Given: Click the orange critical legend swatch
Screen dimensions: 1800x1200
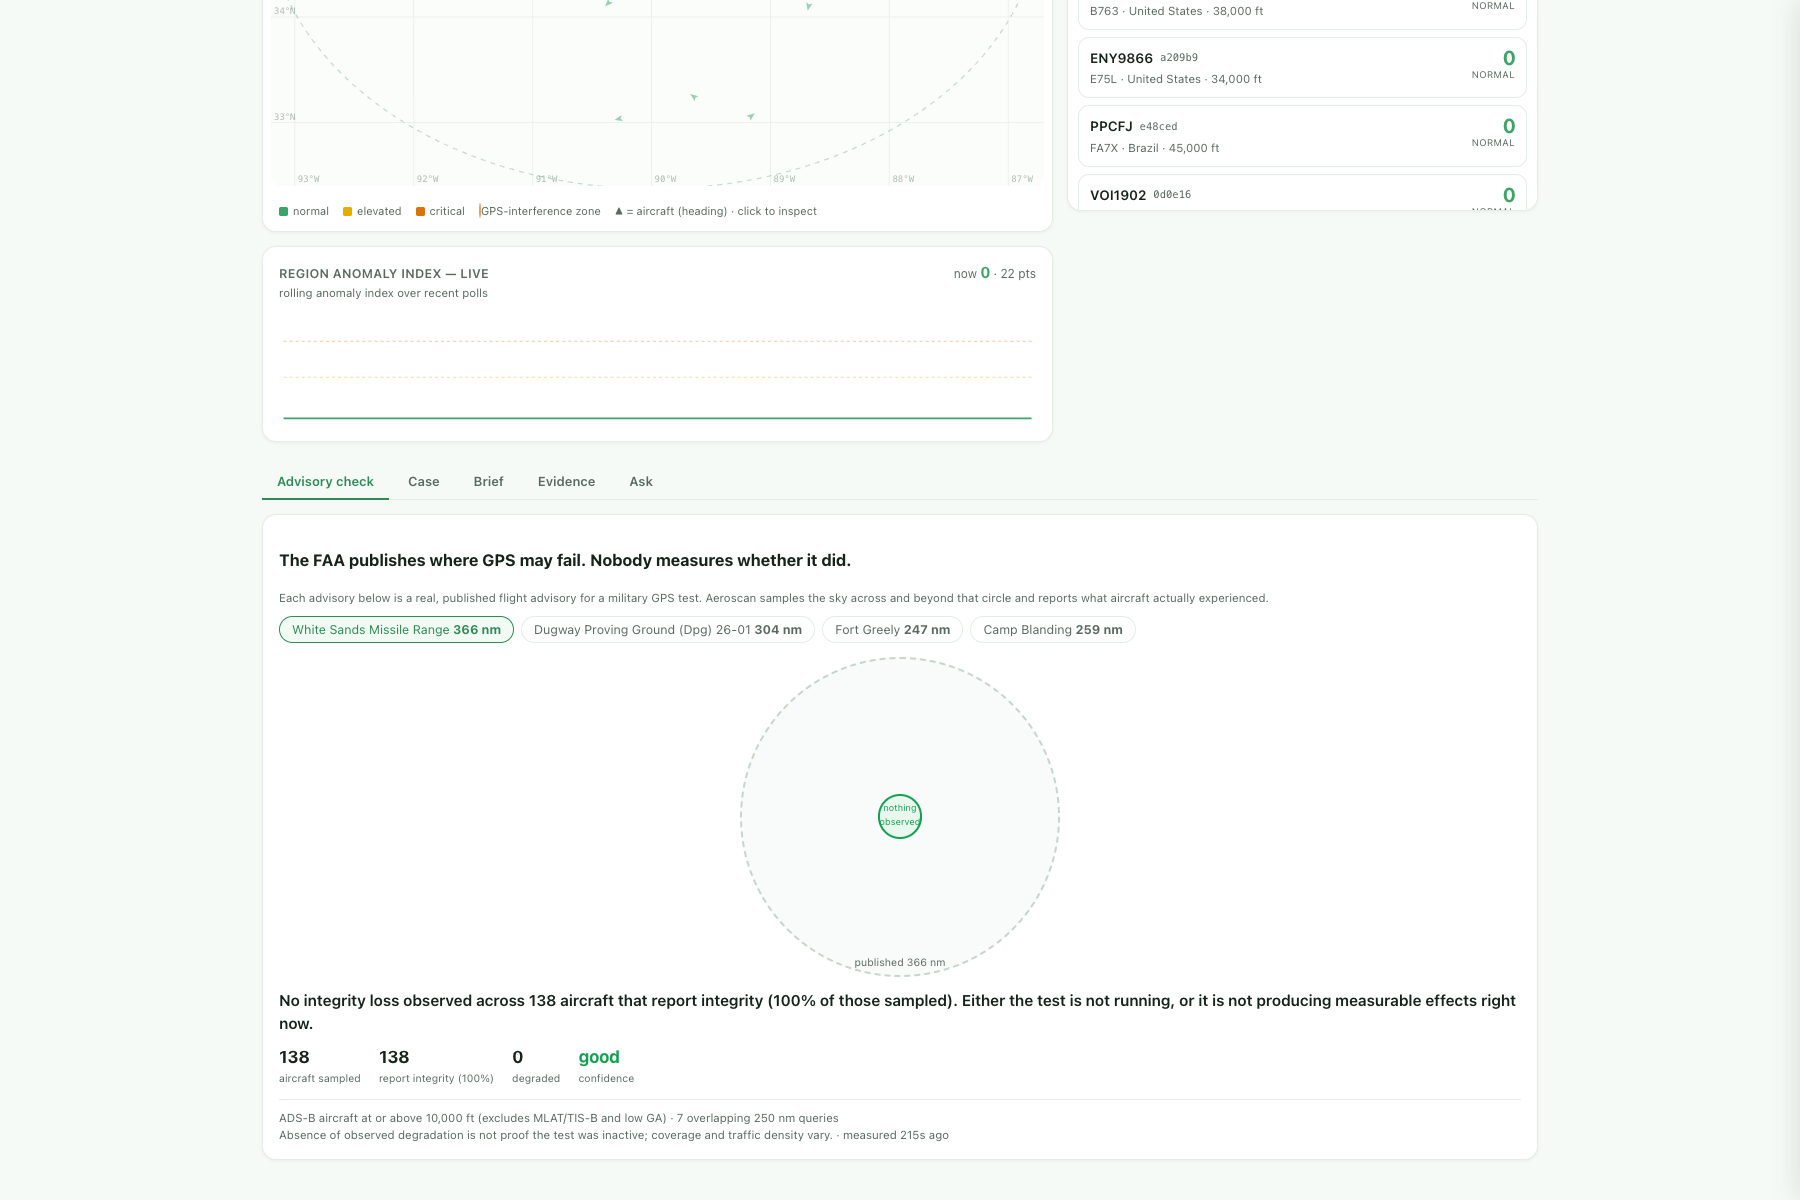Looking at the screenshot, I should 420,211.
